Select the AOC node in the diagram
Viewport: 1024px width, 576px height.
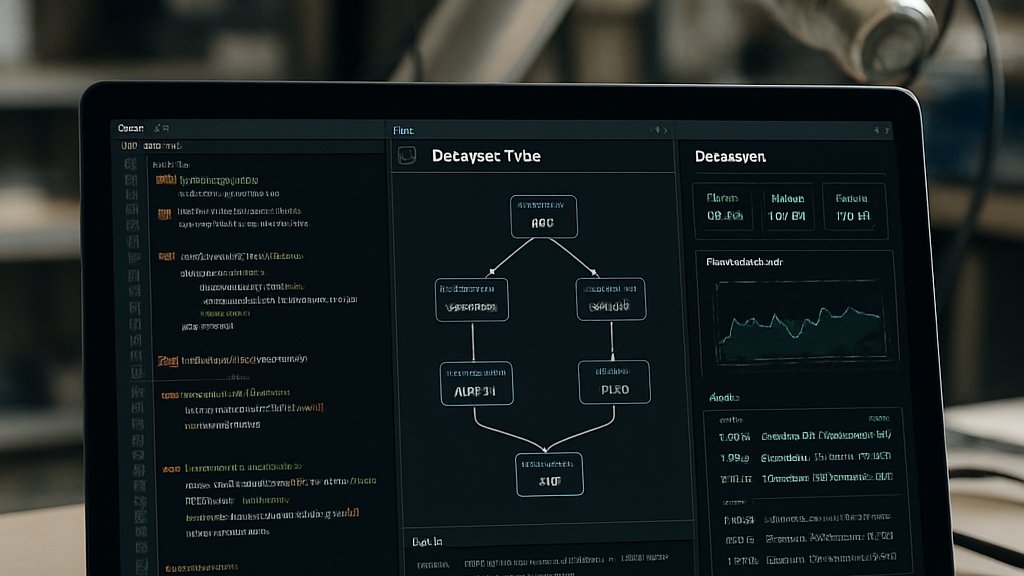[543, 216]
